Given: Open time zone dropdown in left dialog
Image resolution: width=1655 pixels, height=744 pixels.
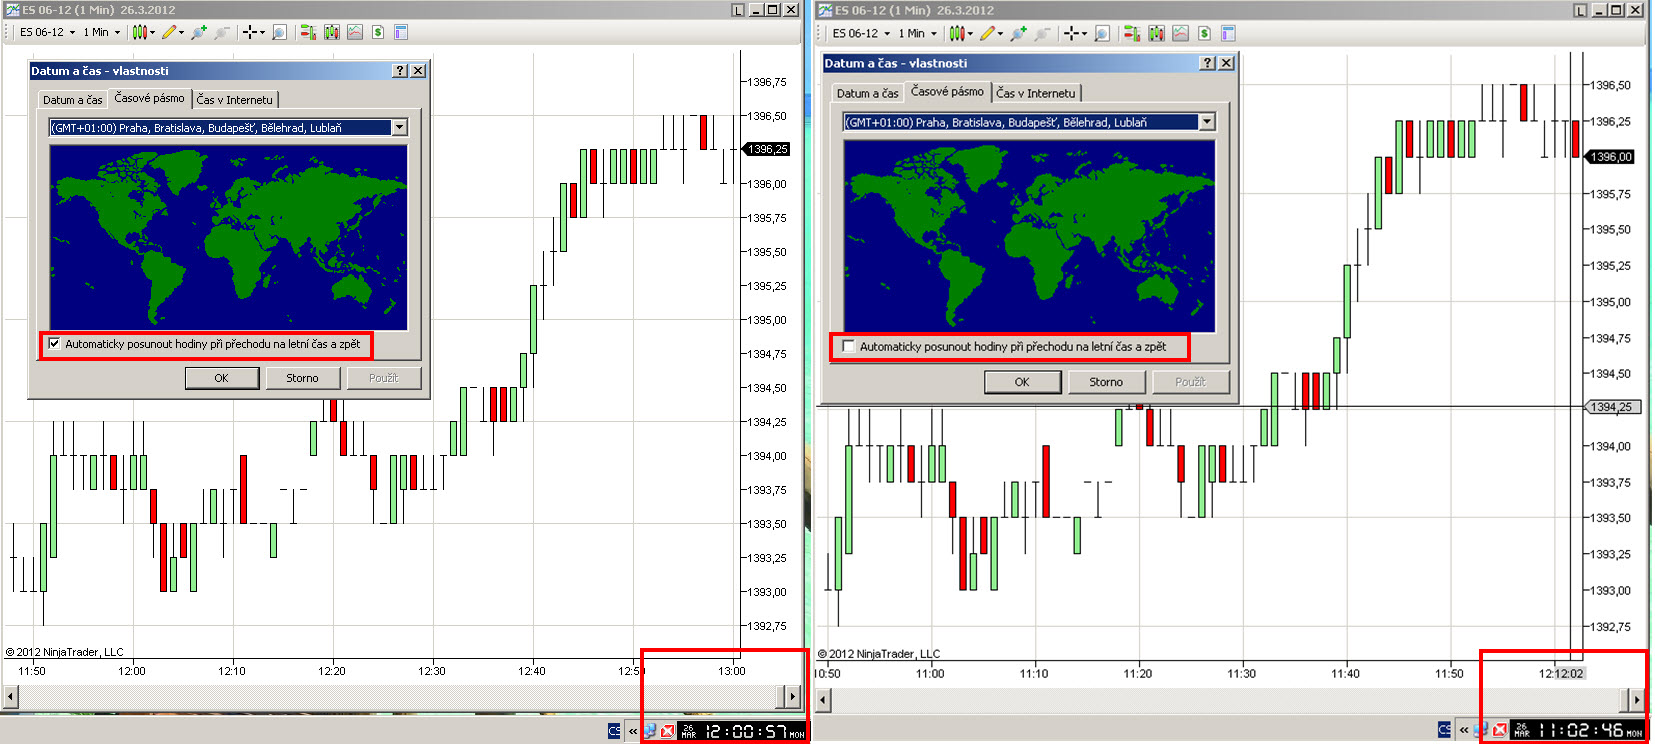Looking at the screenshot, I should pyautogui.click(x=400, y=127).
